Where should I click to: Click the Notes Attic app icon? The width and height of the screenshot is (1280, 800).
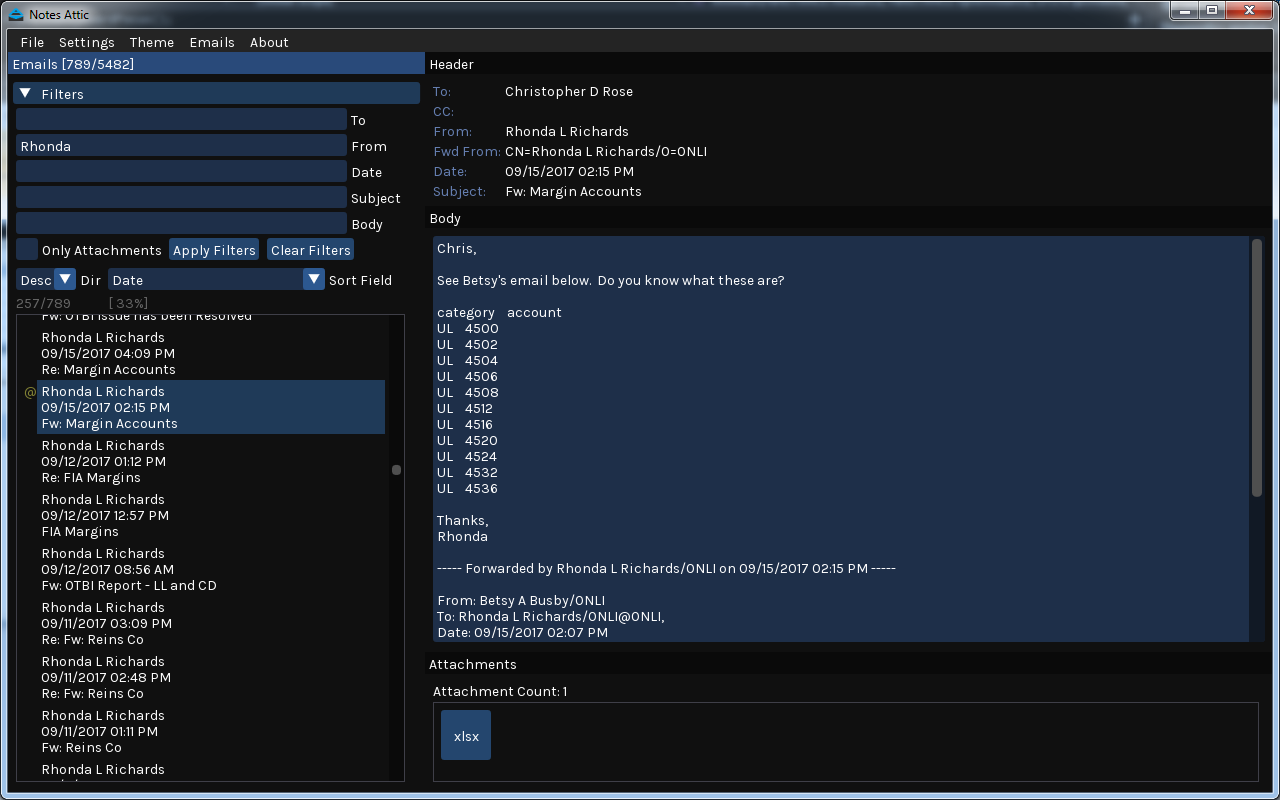click(x=16, y=14)
